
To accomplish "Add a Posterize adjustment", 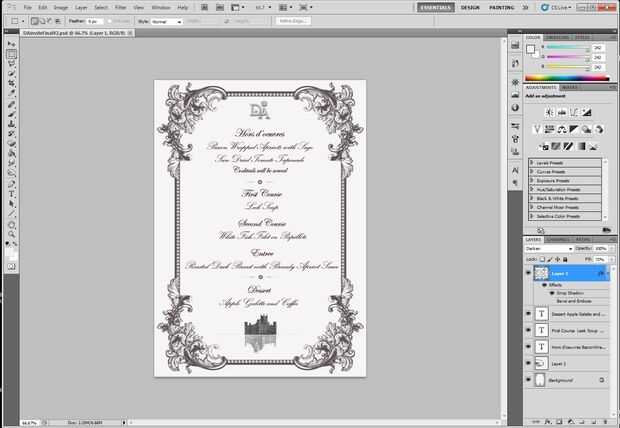I will coord(556,147).
